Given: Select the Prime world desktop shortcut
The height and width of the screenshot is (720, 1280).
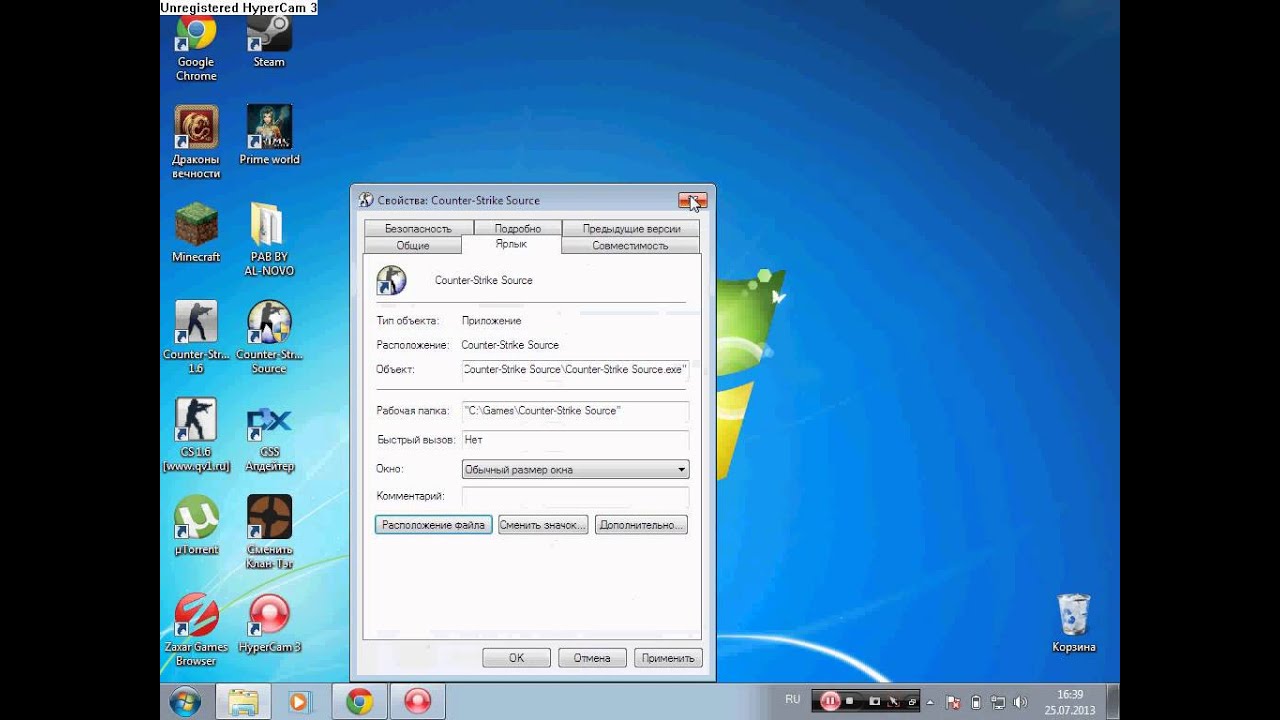Looking at the screenshot, I should 269,135.
